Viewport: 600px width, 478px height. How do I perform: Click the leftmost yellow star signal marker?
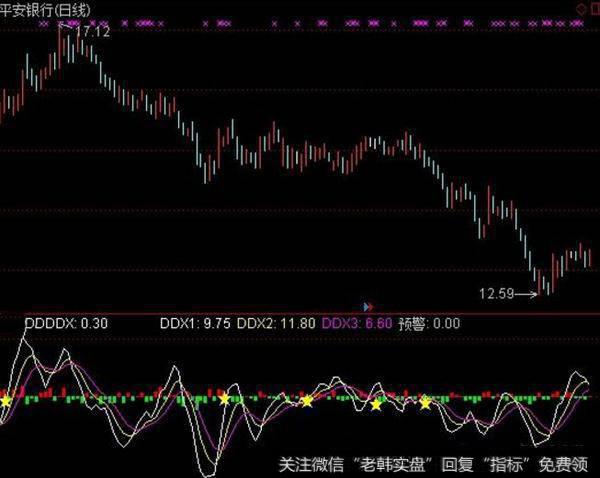pyautogui.click(x=5, y=401)
